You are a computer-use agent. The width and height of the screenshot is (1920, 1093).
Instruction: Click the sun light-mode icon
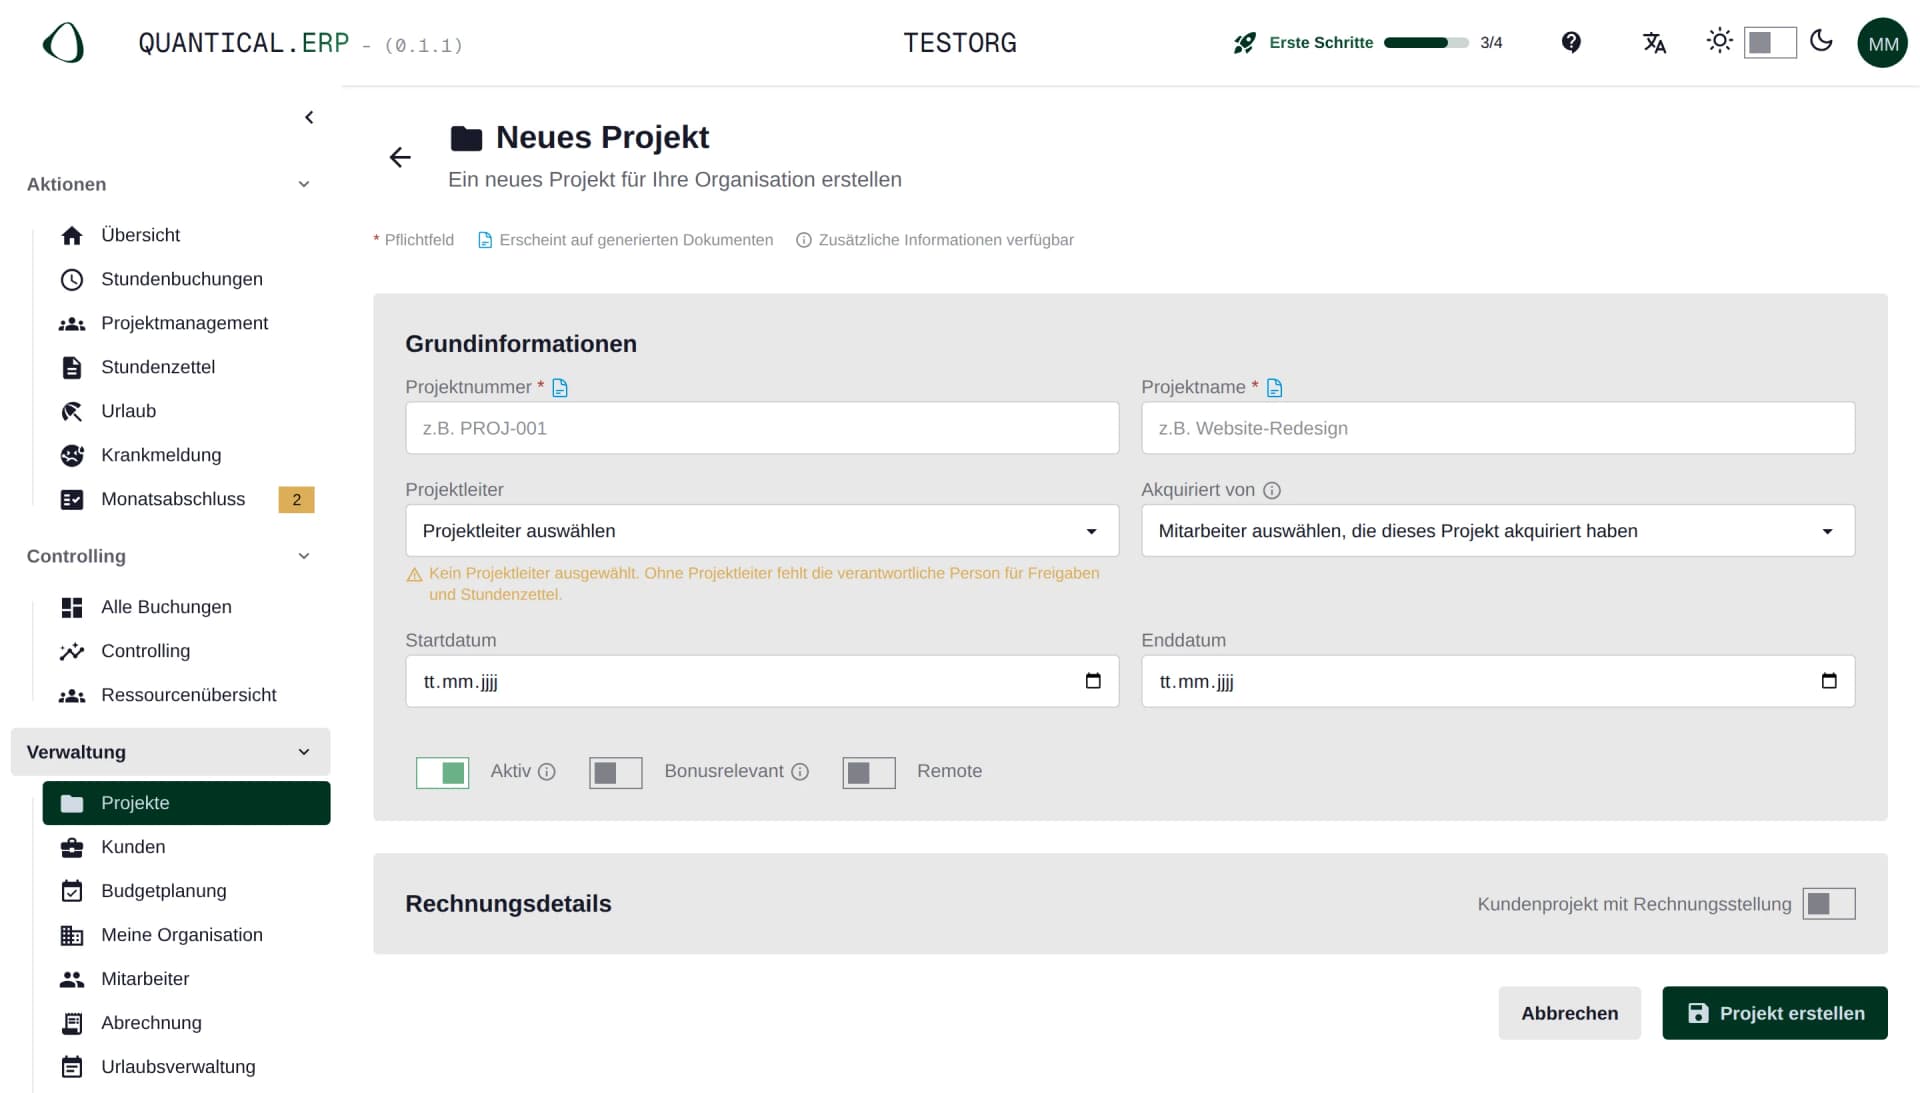point(1719,41)
